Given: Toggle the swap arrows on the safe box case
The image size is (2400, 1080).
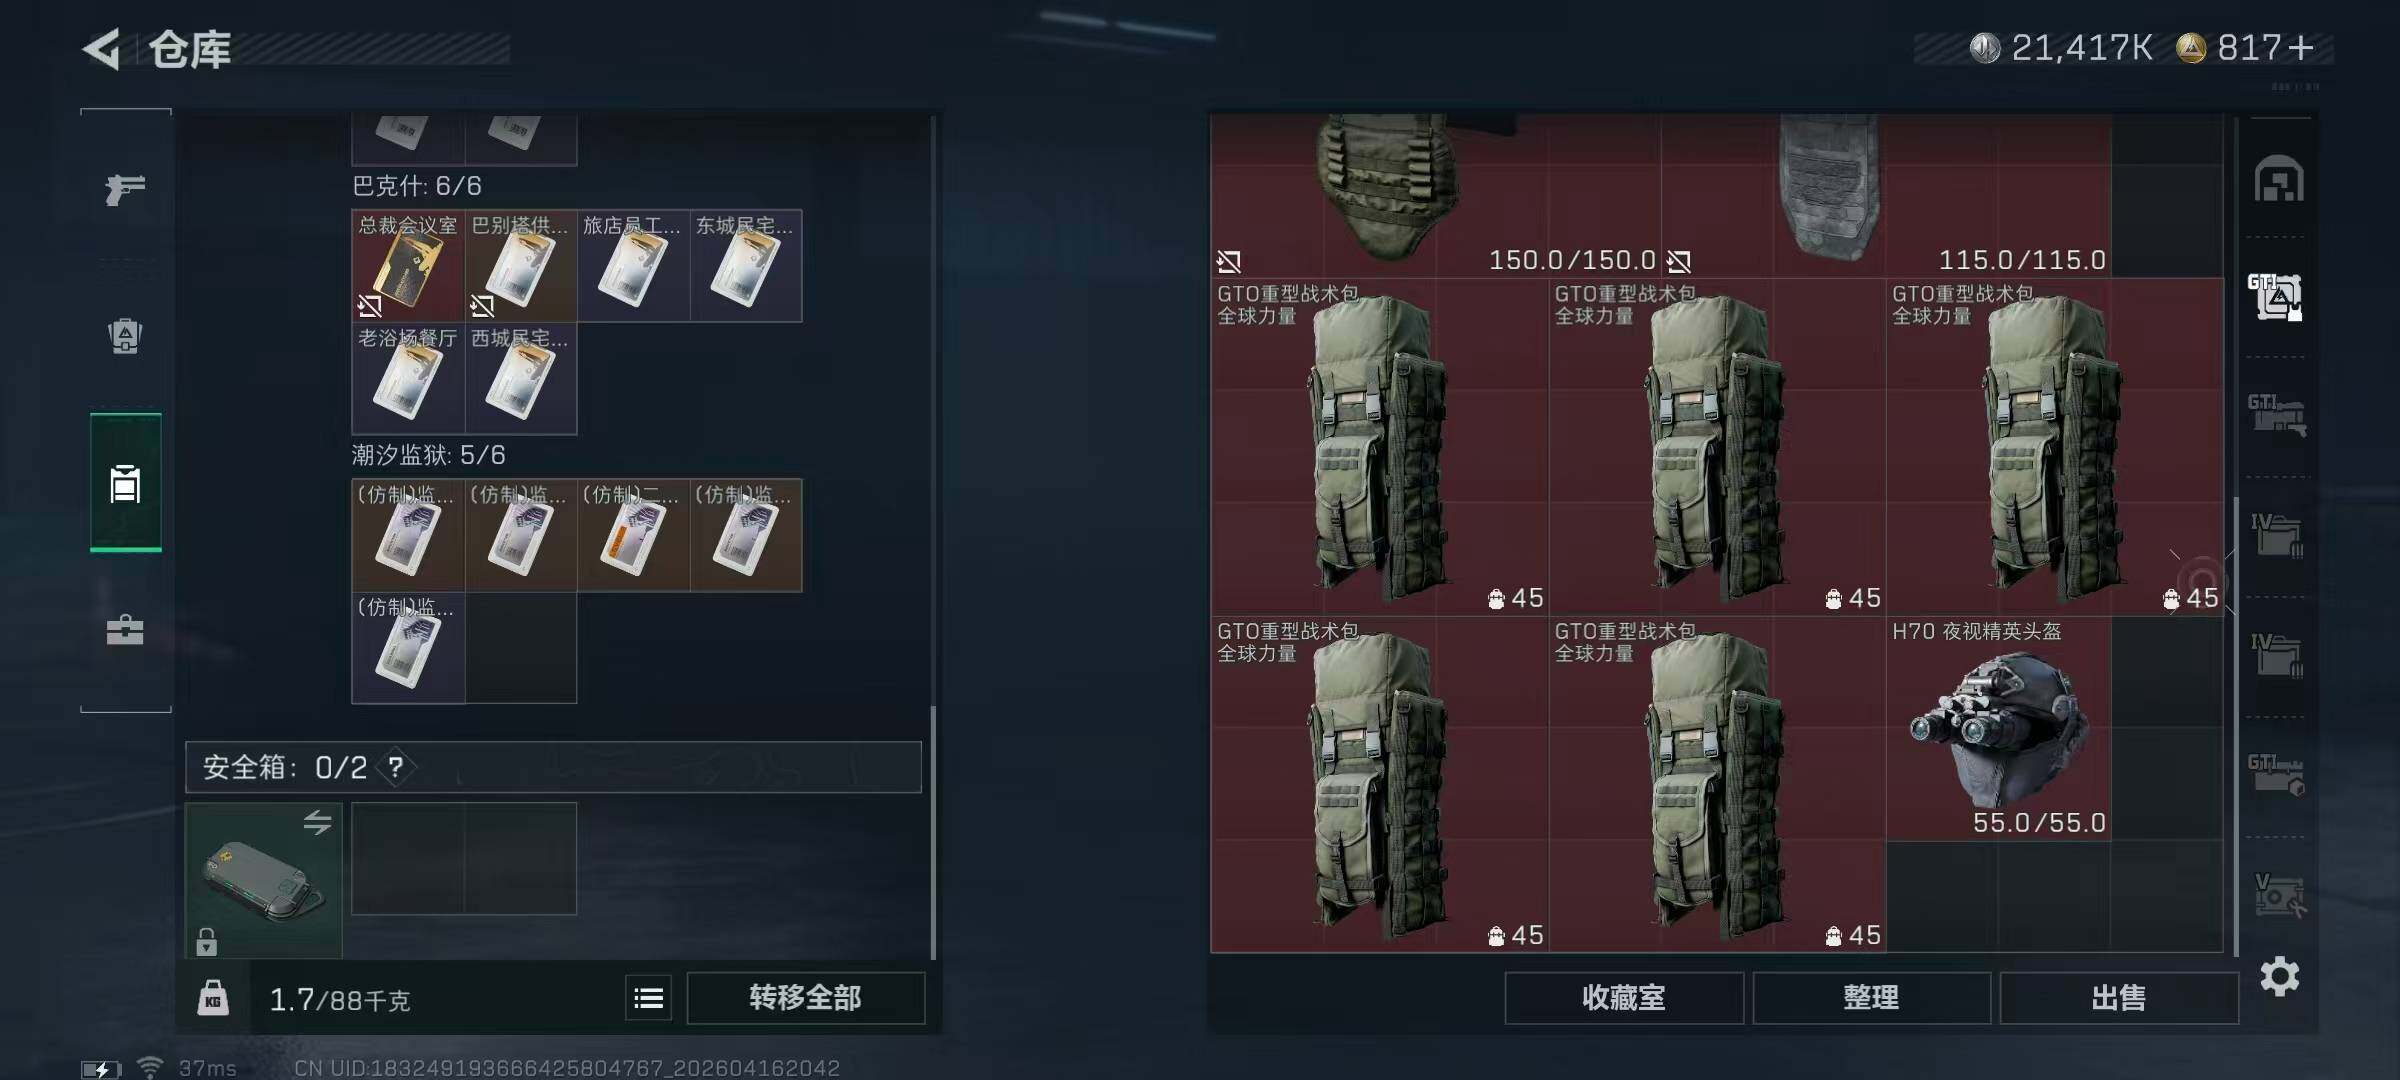Looking at the screenshot, I should coord(317,823).
